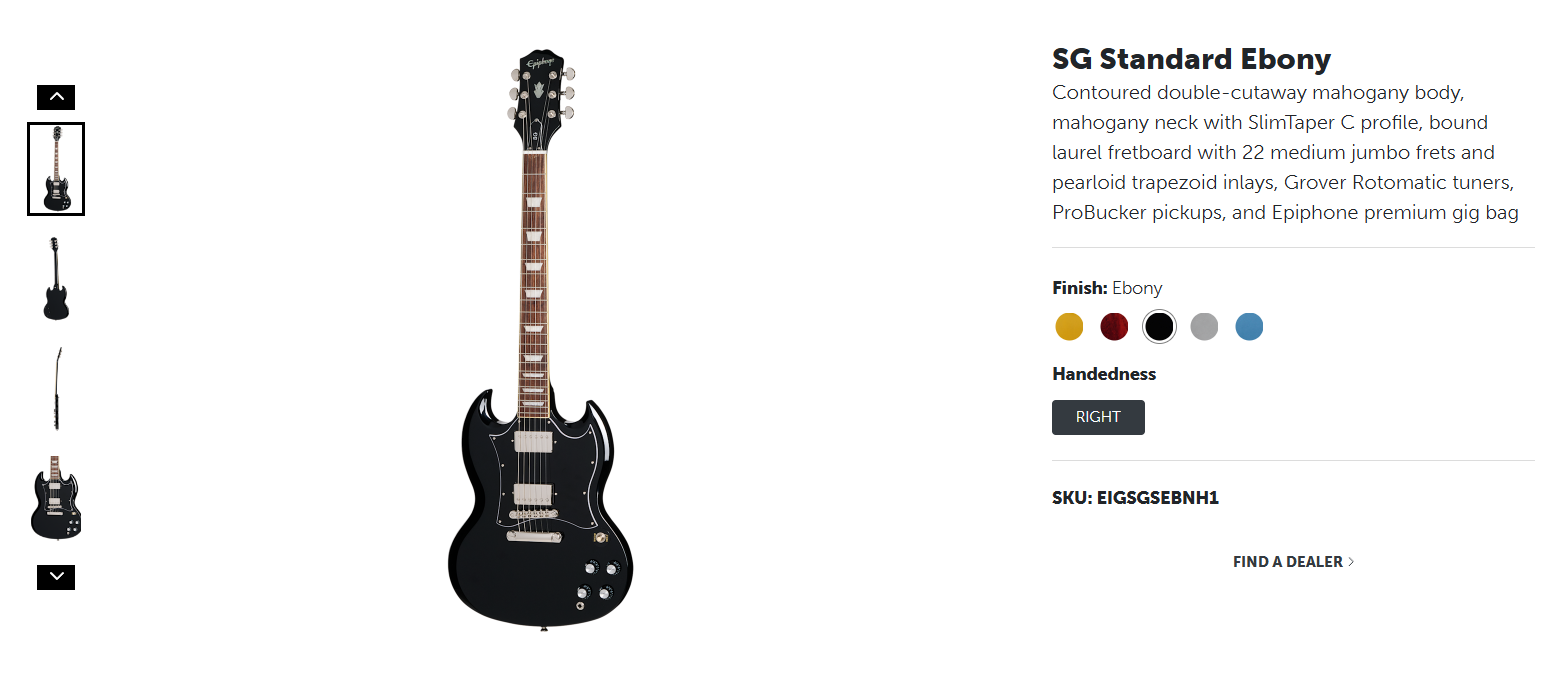The height and width of the screenshot is (684, 1559).
Task: Toggle the RIGHT handedness option
Action: (x=1098, y=417)
